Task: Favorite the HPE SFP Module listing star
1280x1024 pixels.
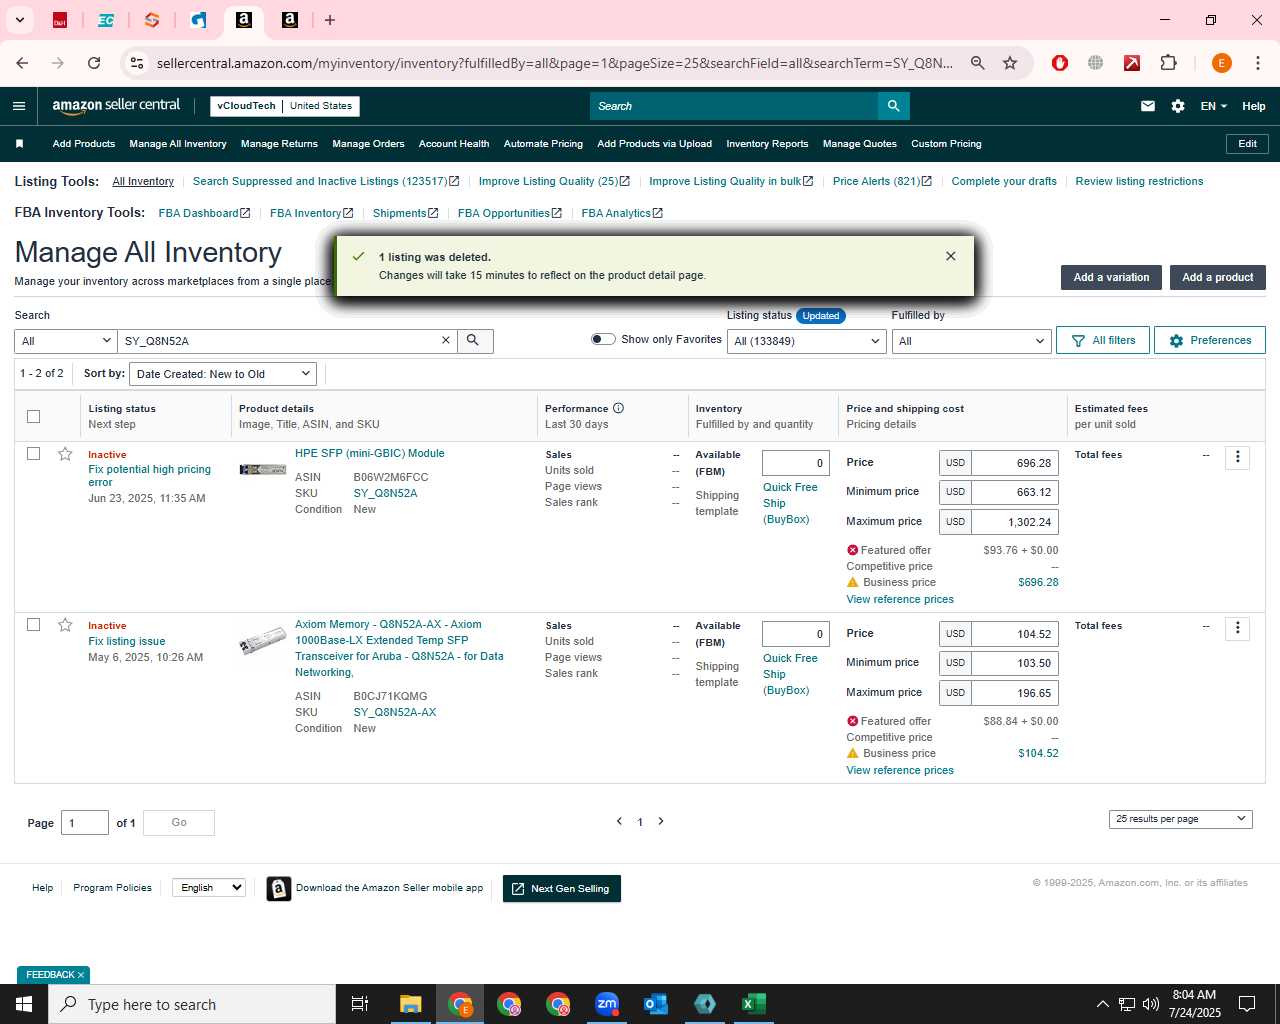Action: click(x=65, y=454)
